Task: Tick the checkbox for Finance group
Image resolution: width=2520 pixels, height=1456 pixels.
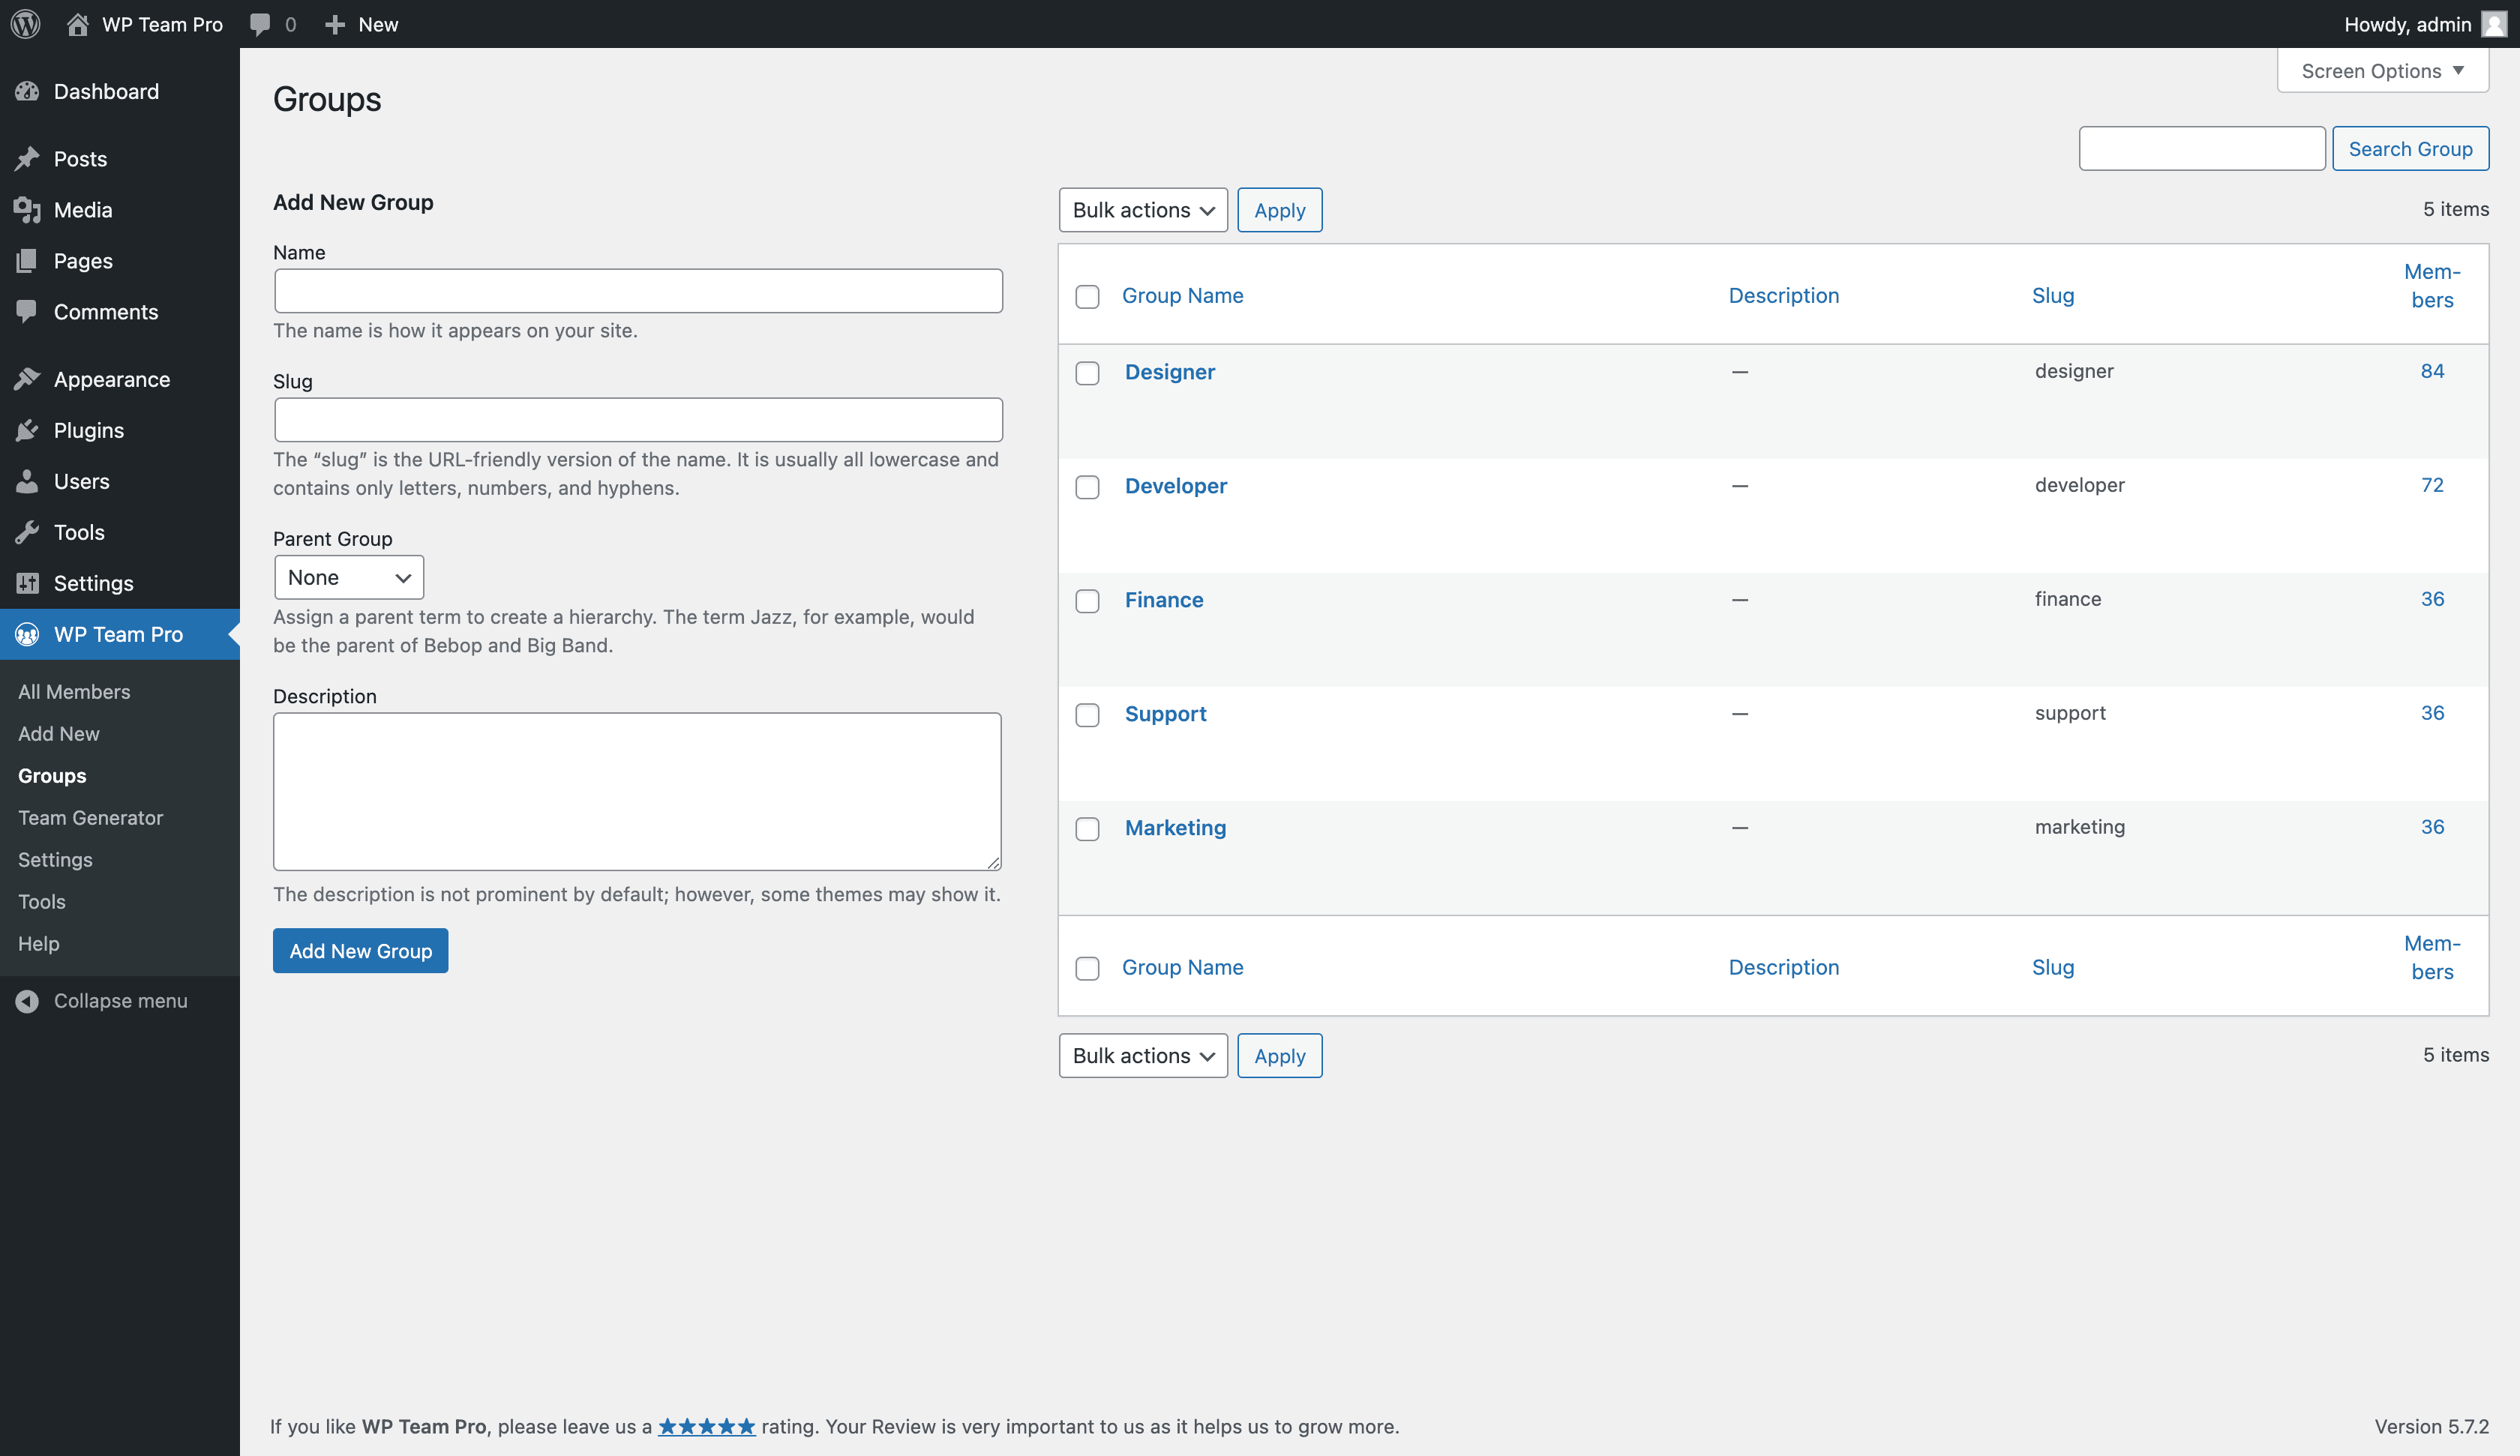Action: (x=1087, y=601)
